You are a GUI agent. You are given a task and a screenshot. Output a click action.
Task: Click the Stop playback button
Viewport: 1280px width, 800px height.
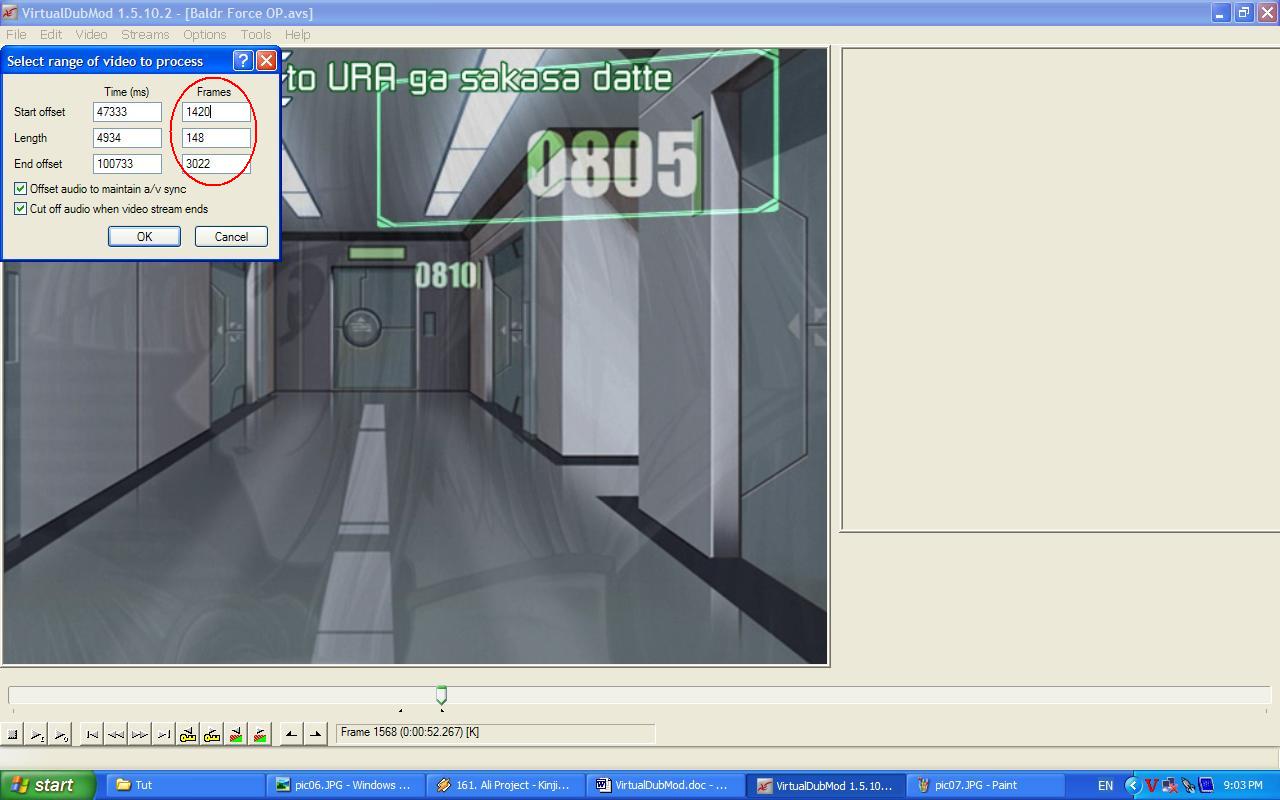(x=13, y=734)
